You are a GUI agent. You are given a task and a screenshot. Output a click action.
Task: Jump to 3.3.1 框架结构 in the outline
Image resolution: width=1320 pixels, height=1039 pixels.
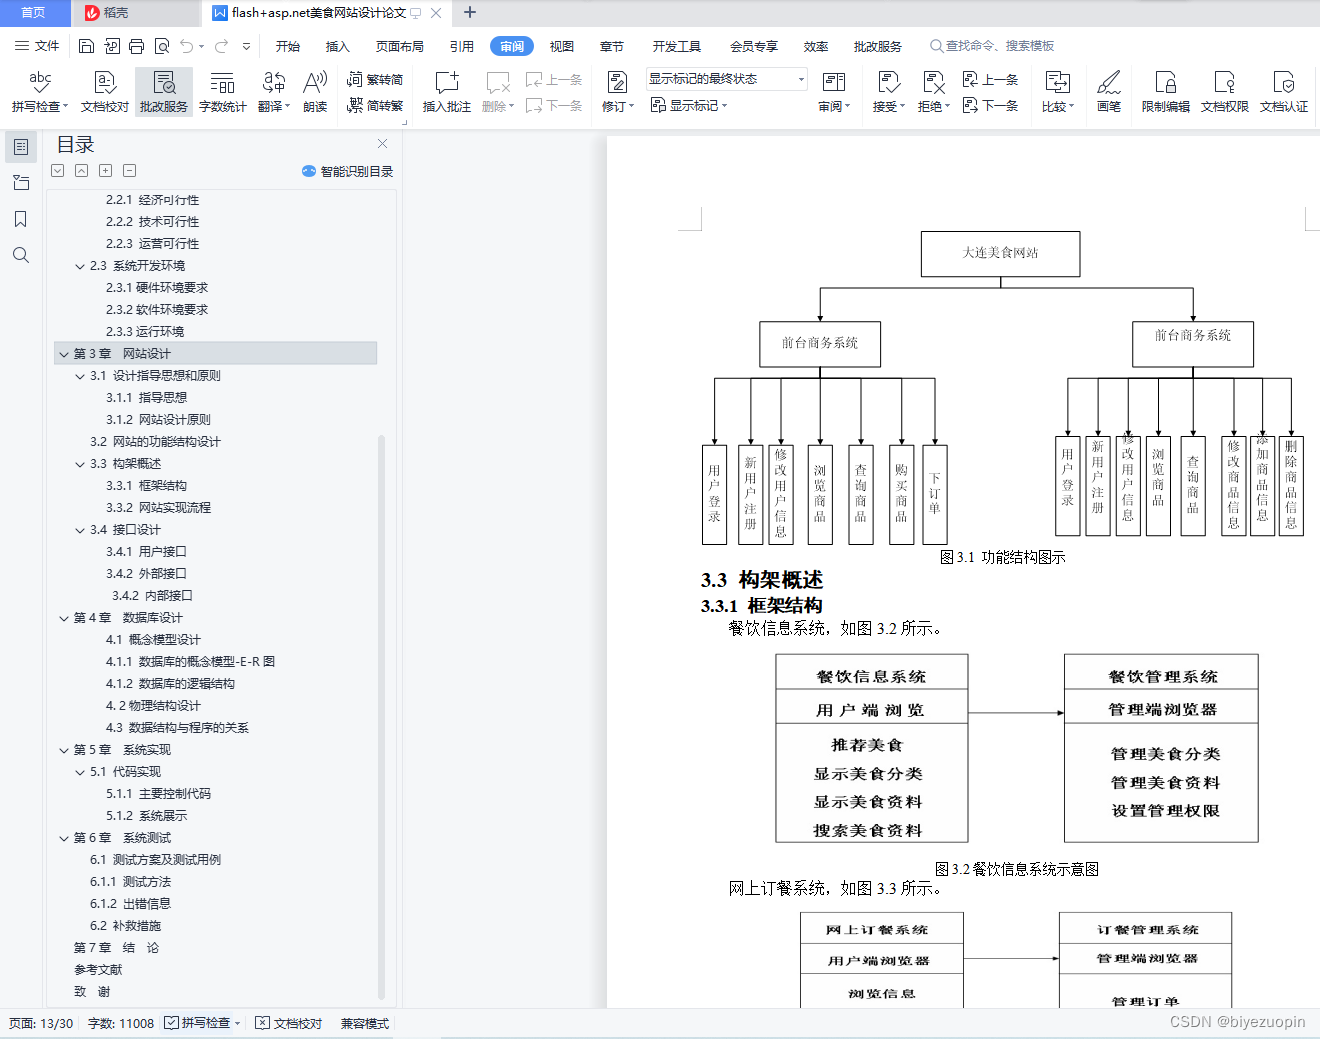(146, 486)
